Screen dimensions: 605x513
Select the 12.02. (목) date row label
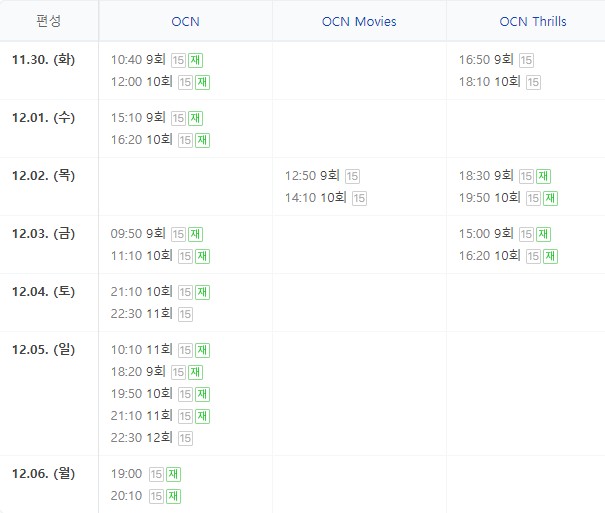click(x=43, y=176)
